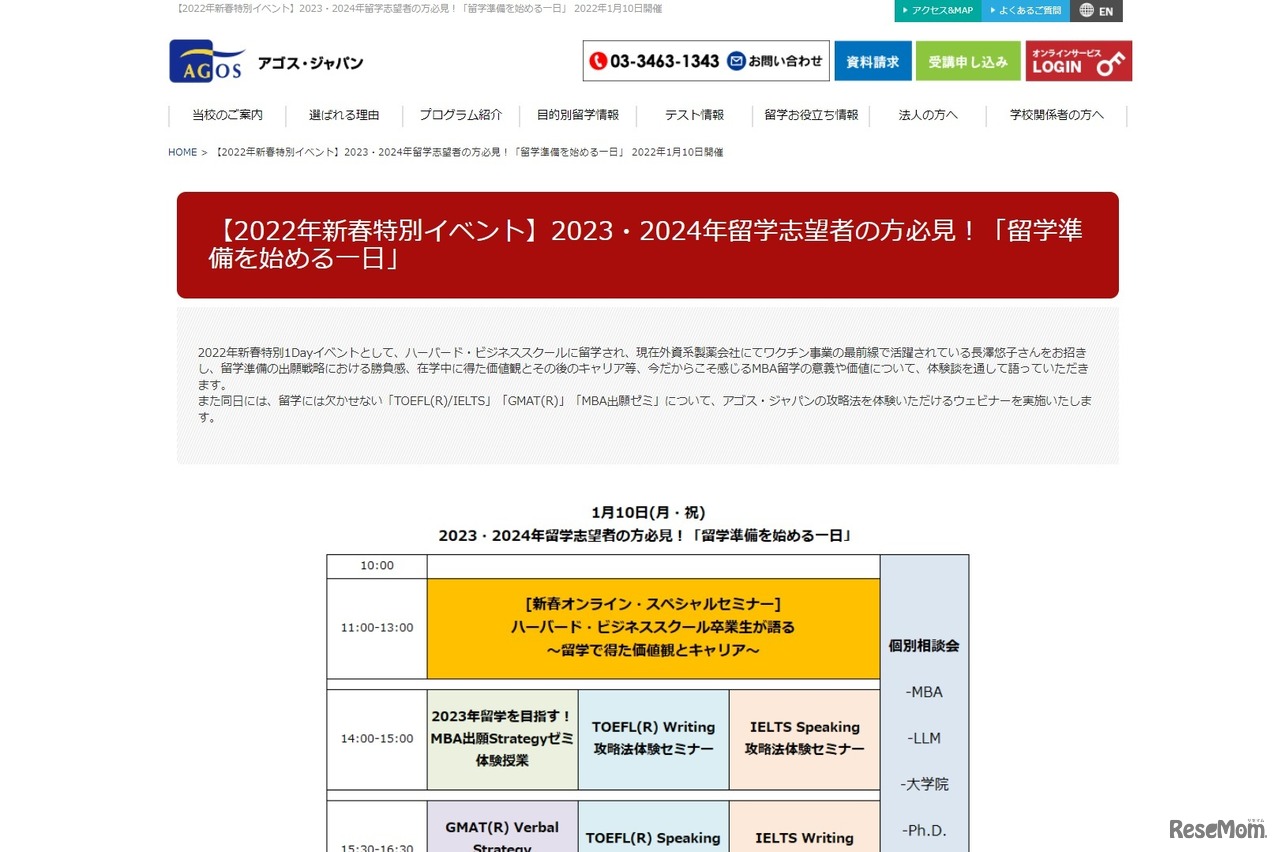Open プログラム紹介 menu
1280x852 pixels.
coord(461,115)
